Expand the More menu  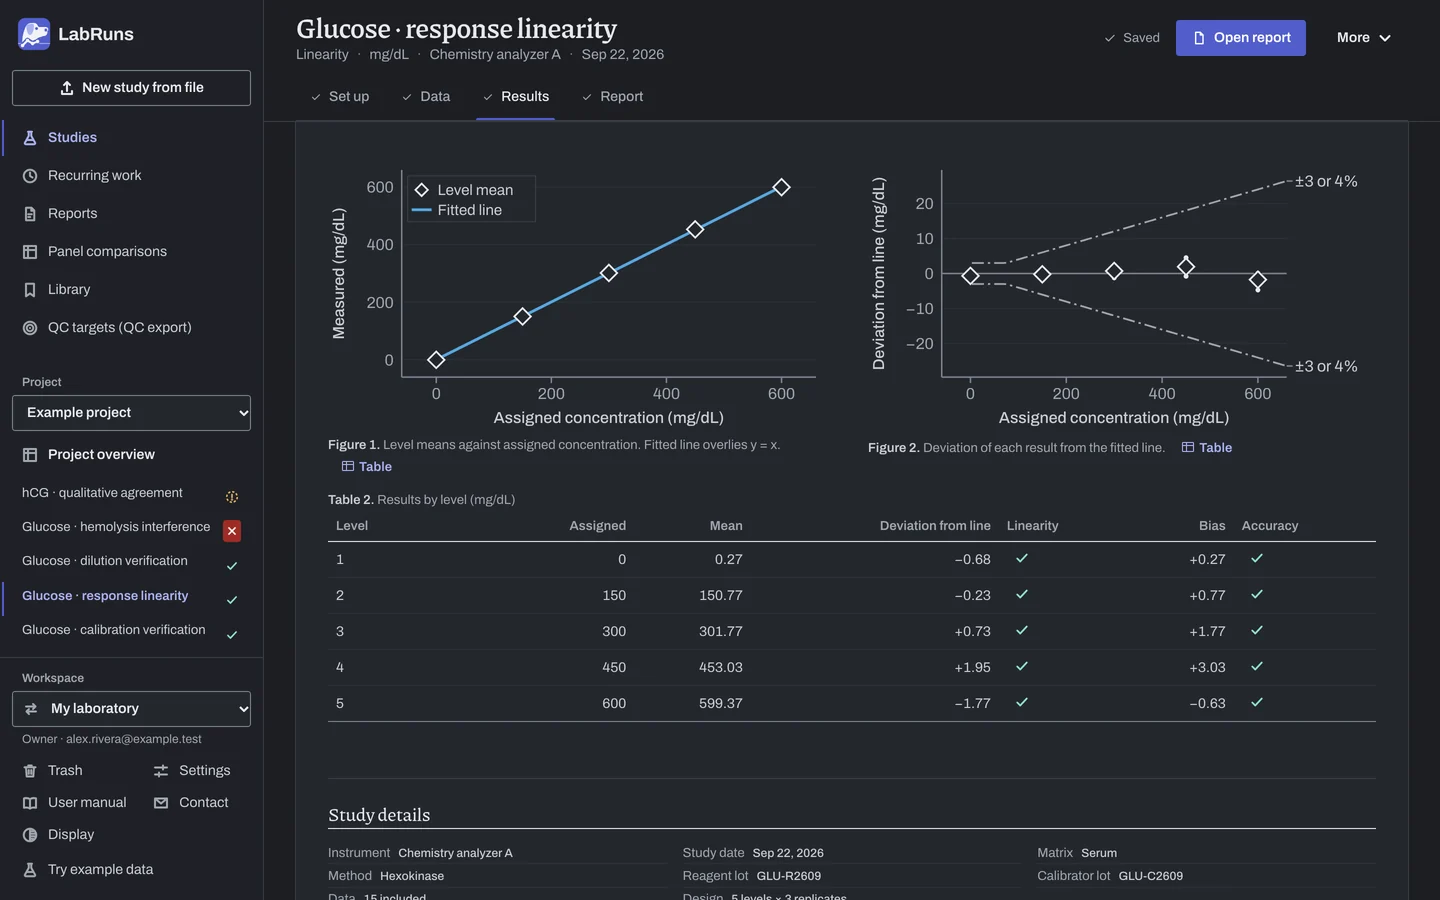(x=1364, y=38)
